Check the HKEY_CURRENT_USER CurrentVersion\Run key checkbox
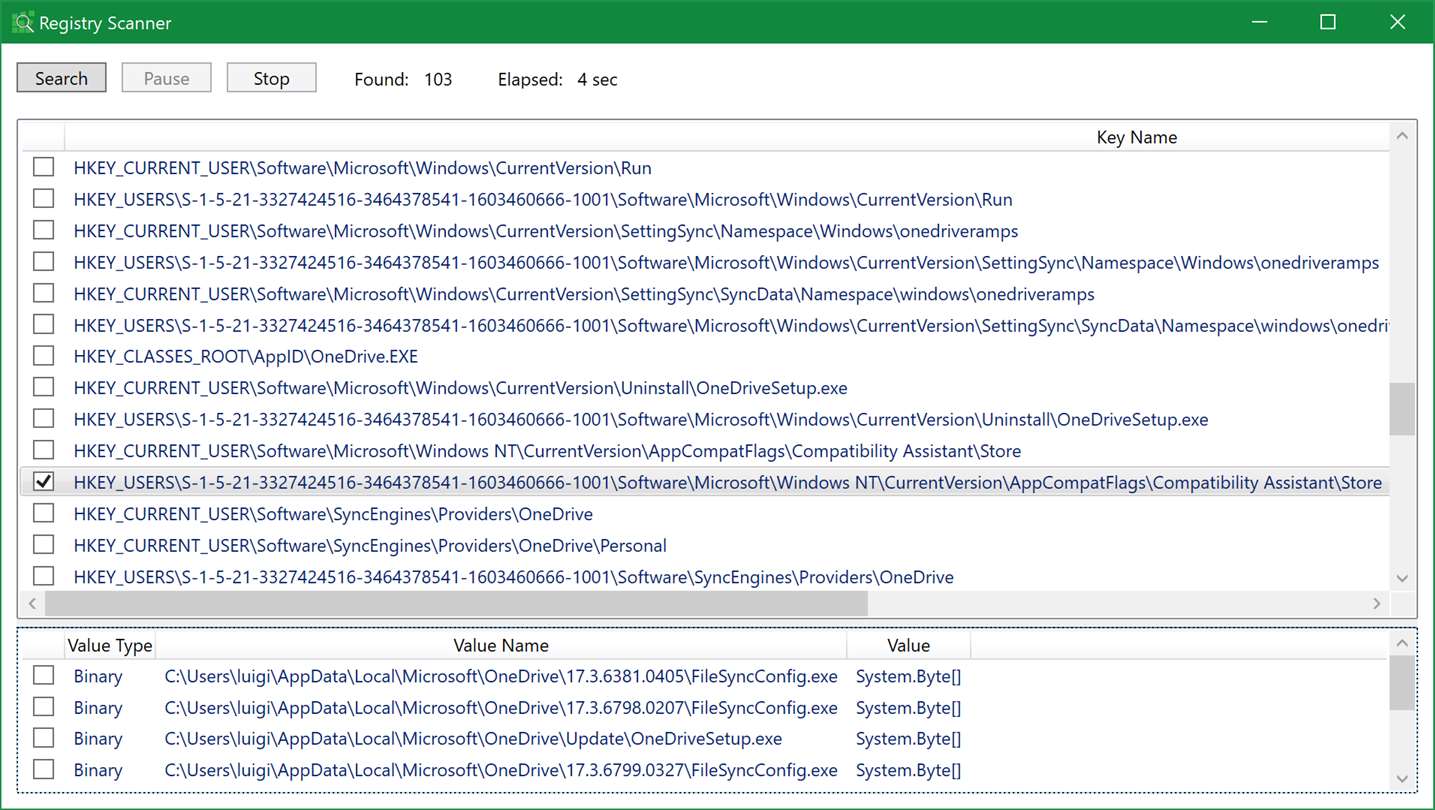Screen dimensions: 1435x810 [43, 167]
